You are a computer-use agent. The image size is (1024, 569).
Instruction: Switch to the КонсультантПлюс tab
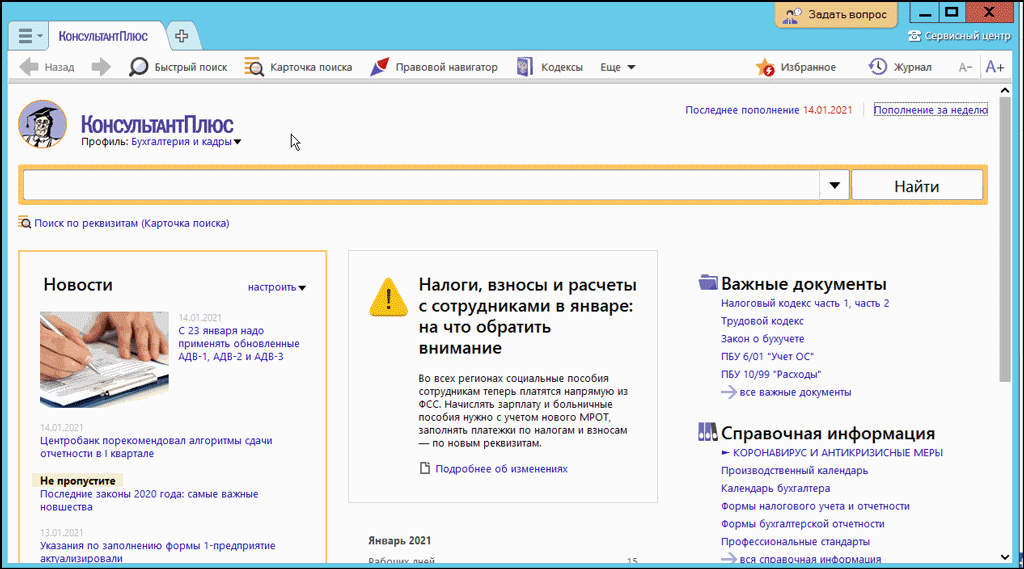pyautogui.click(x=103, y=37)
